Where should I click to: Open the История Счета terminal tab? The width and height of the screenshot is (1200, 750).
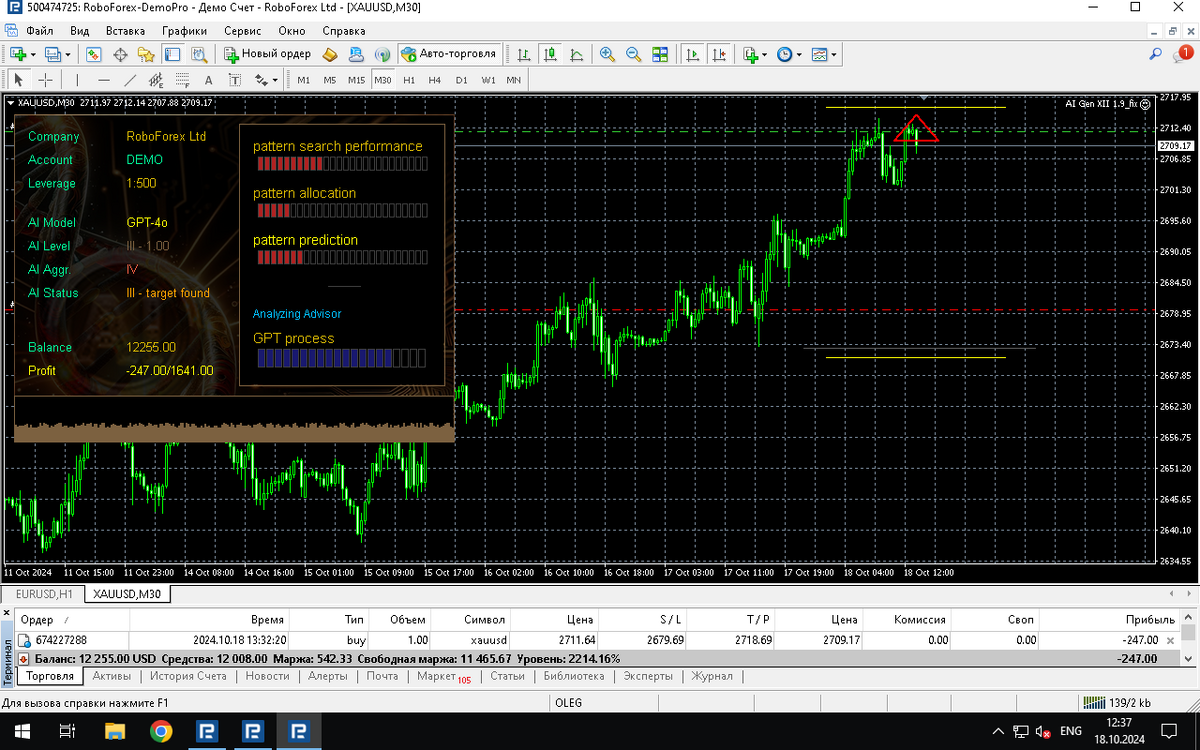pyautogui.click(x=188, y=676)
